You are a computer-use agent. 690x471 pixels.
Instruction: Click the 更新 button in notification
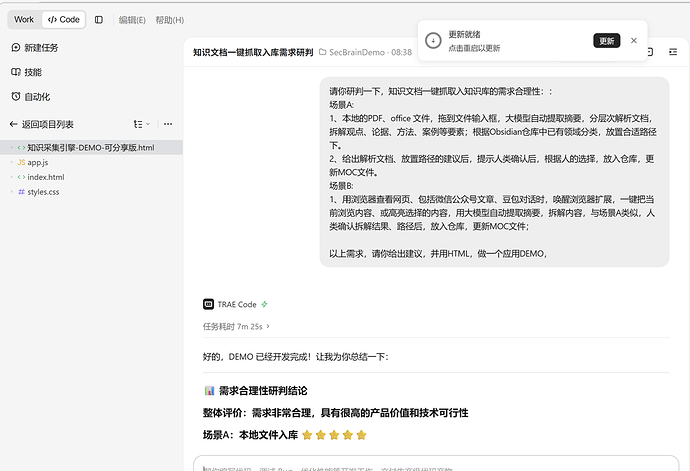pos(606,41)
